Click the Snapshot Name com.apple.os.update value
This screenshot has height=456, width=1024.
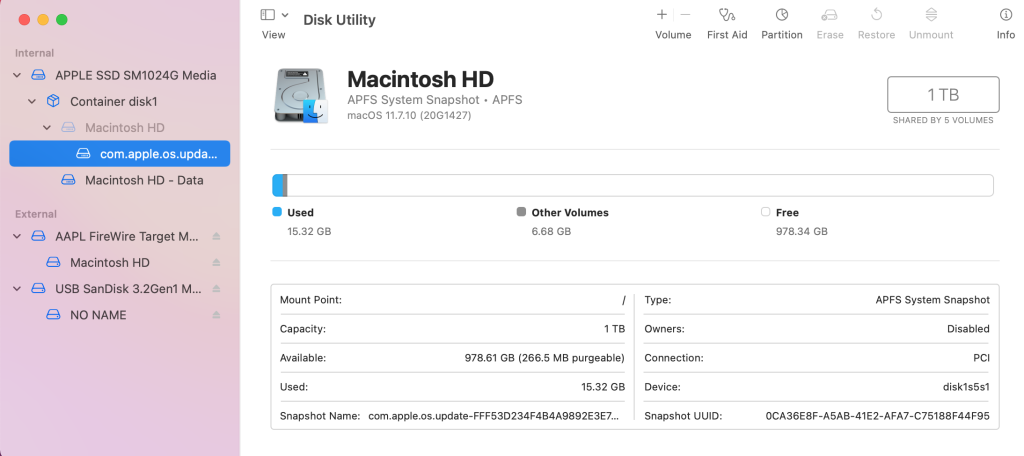(493, 415)
